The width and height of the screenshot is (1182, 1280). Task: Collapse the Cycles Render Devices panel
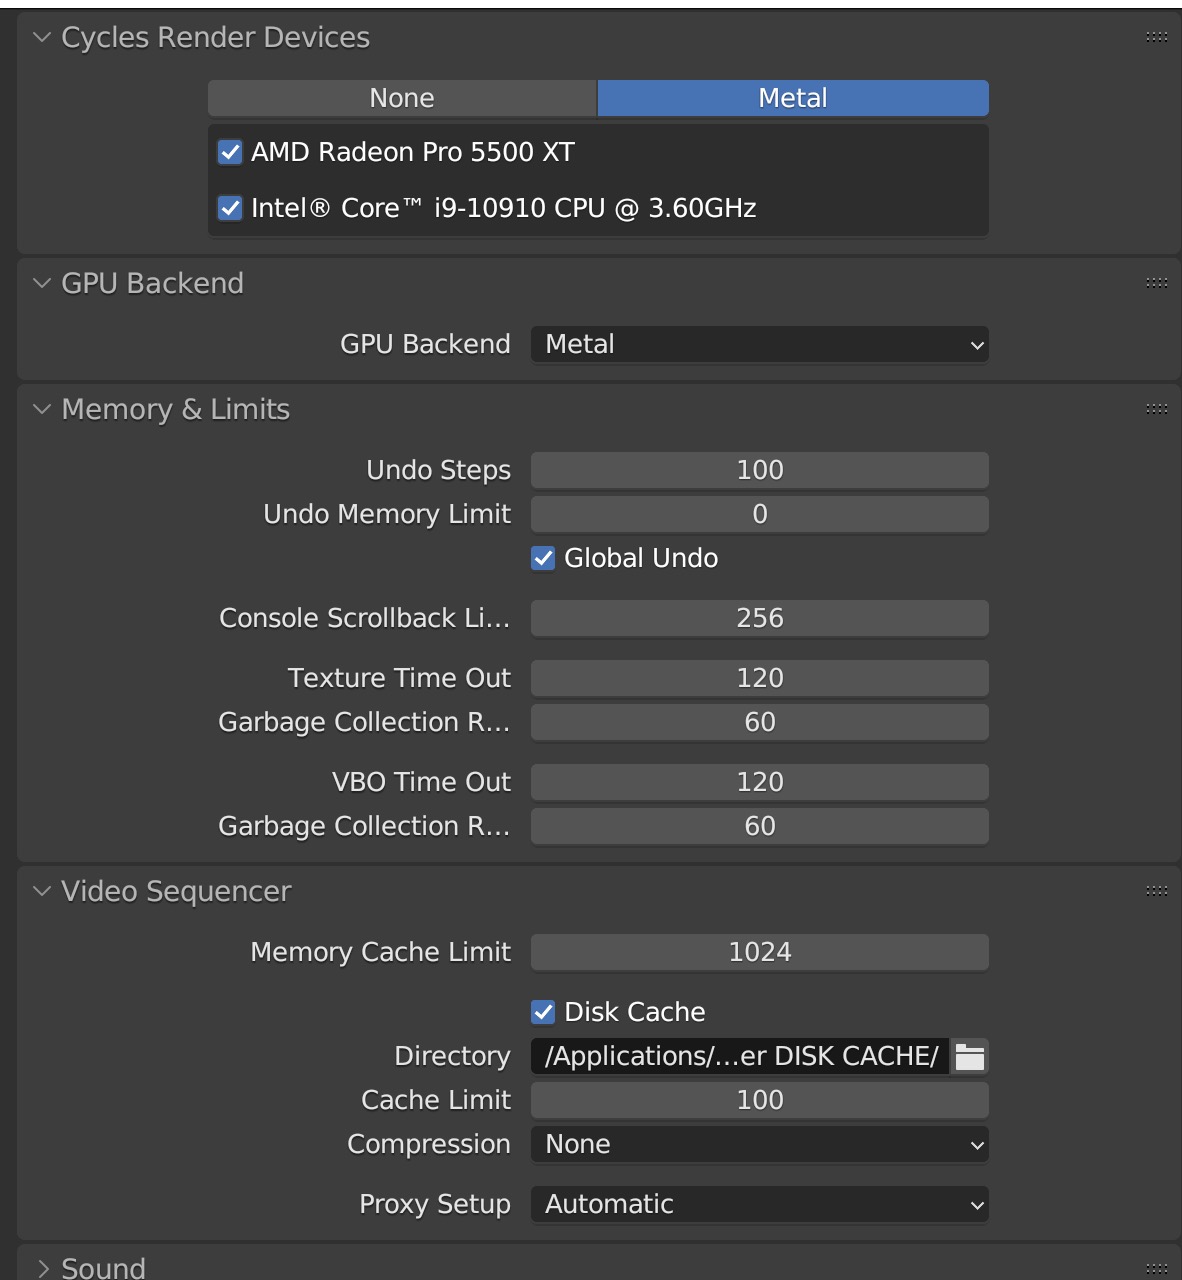(x=42, y=37)
